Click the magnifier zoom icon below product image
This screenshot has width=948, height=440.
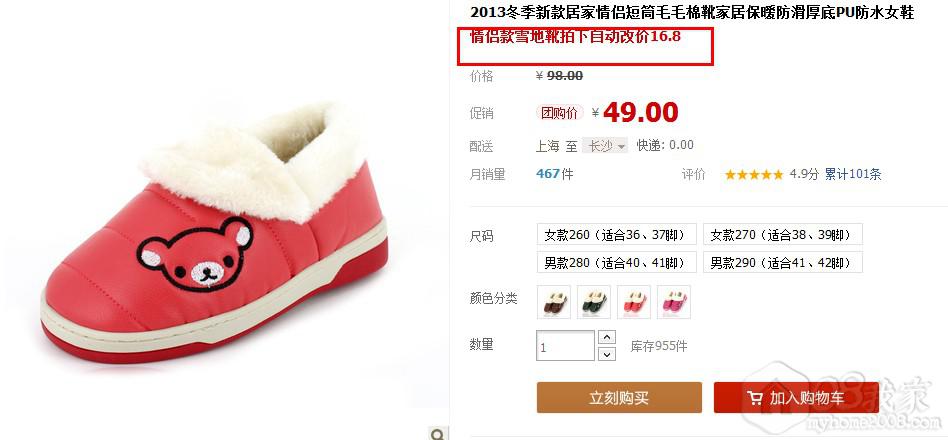[x=438, y=433]
